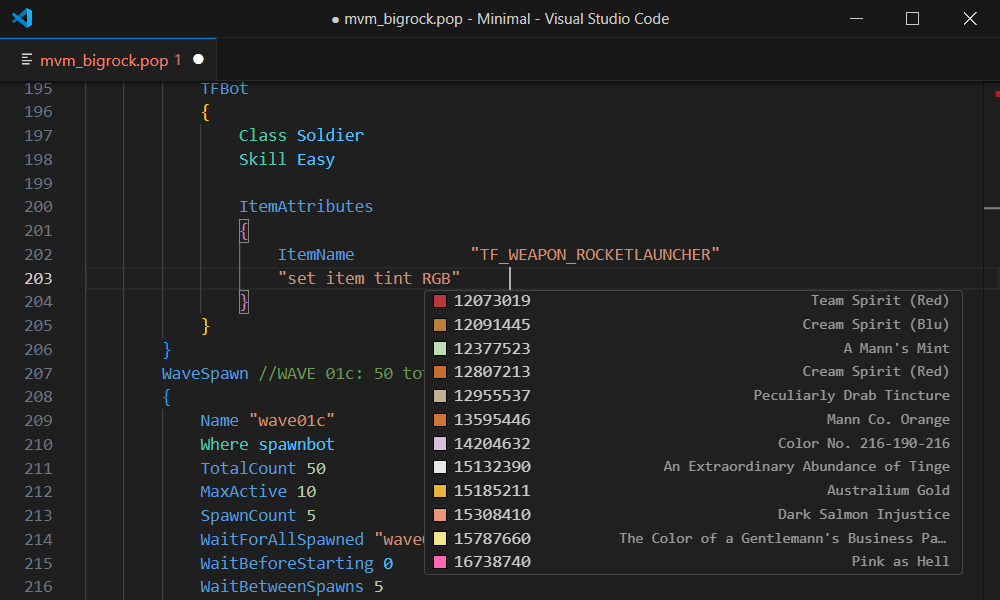Click the Visual Studio Code logo icon

pyautogui.click(x=22, y=18)
